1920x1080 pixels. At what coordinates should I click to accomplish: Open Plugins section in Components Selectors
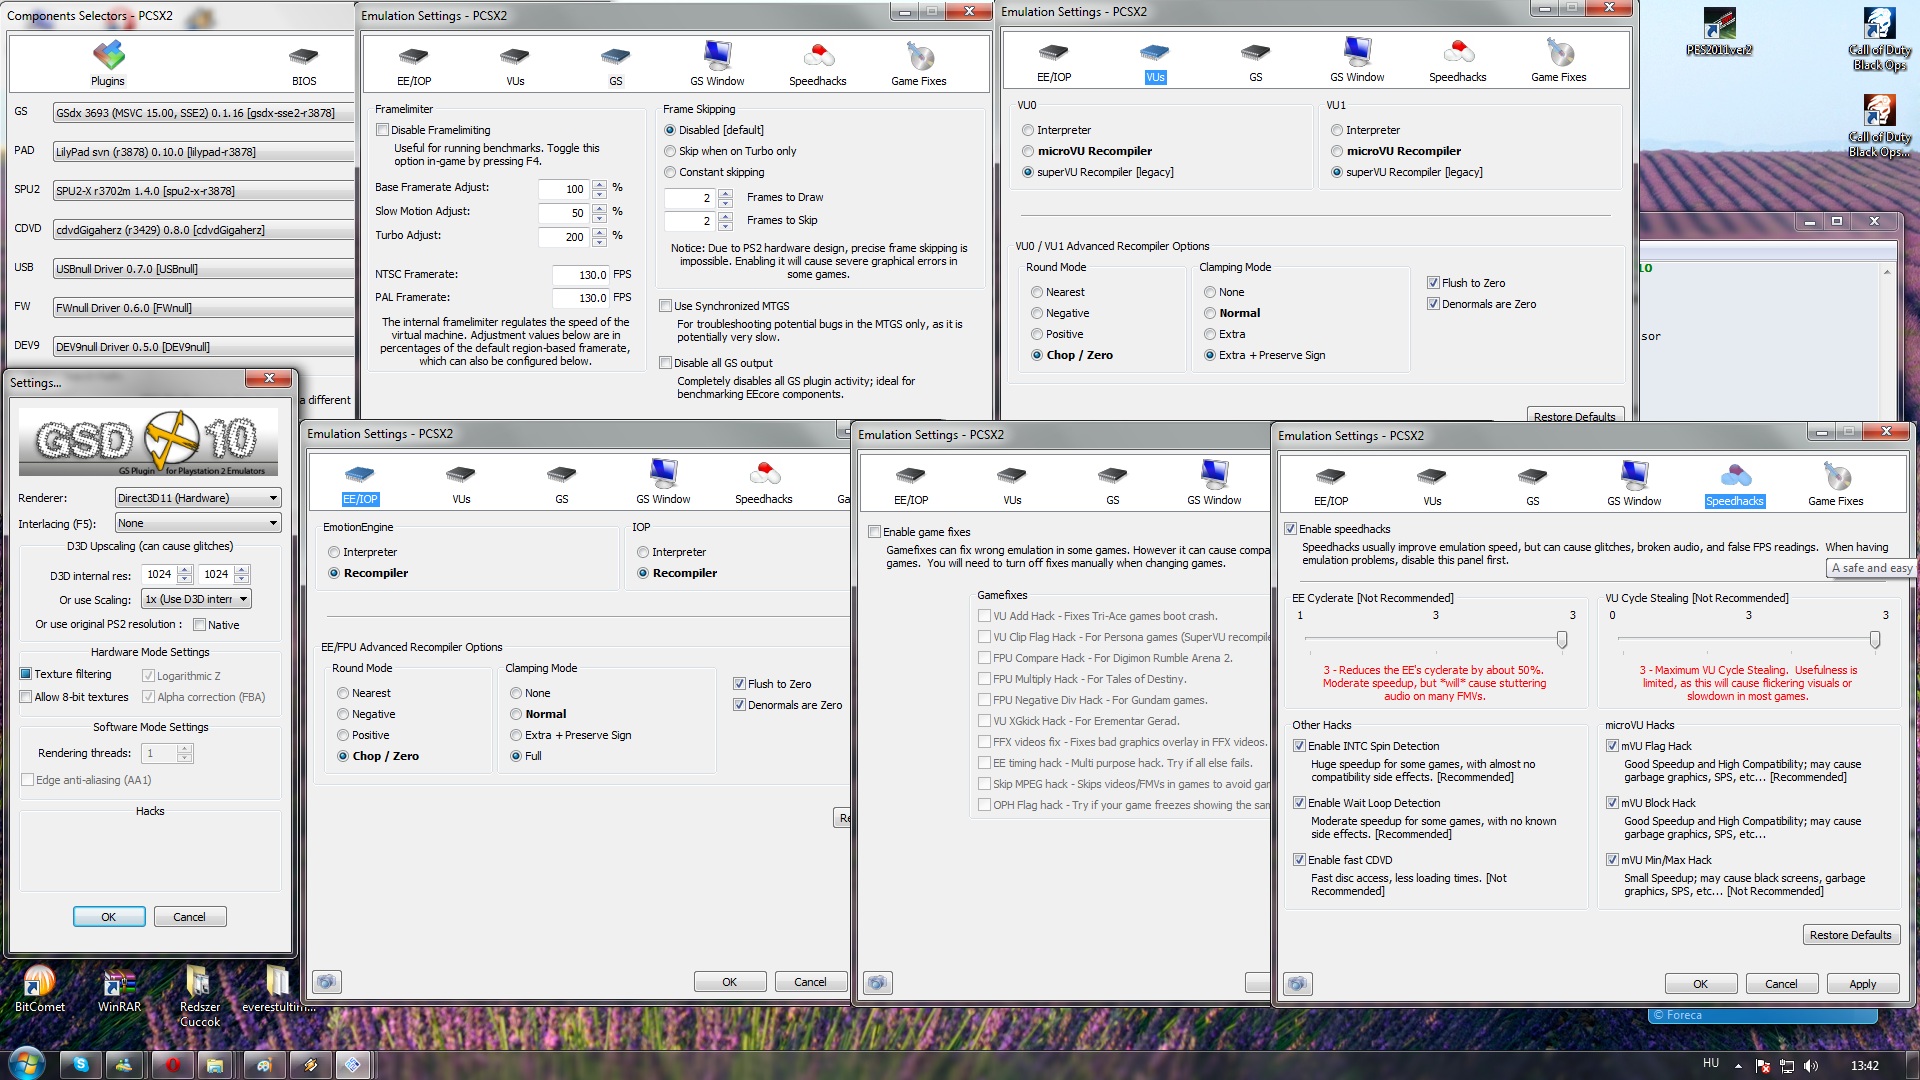[108, 64]
